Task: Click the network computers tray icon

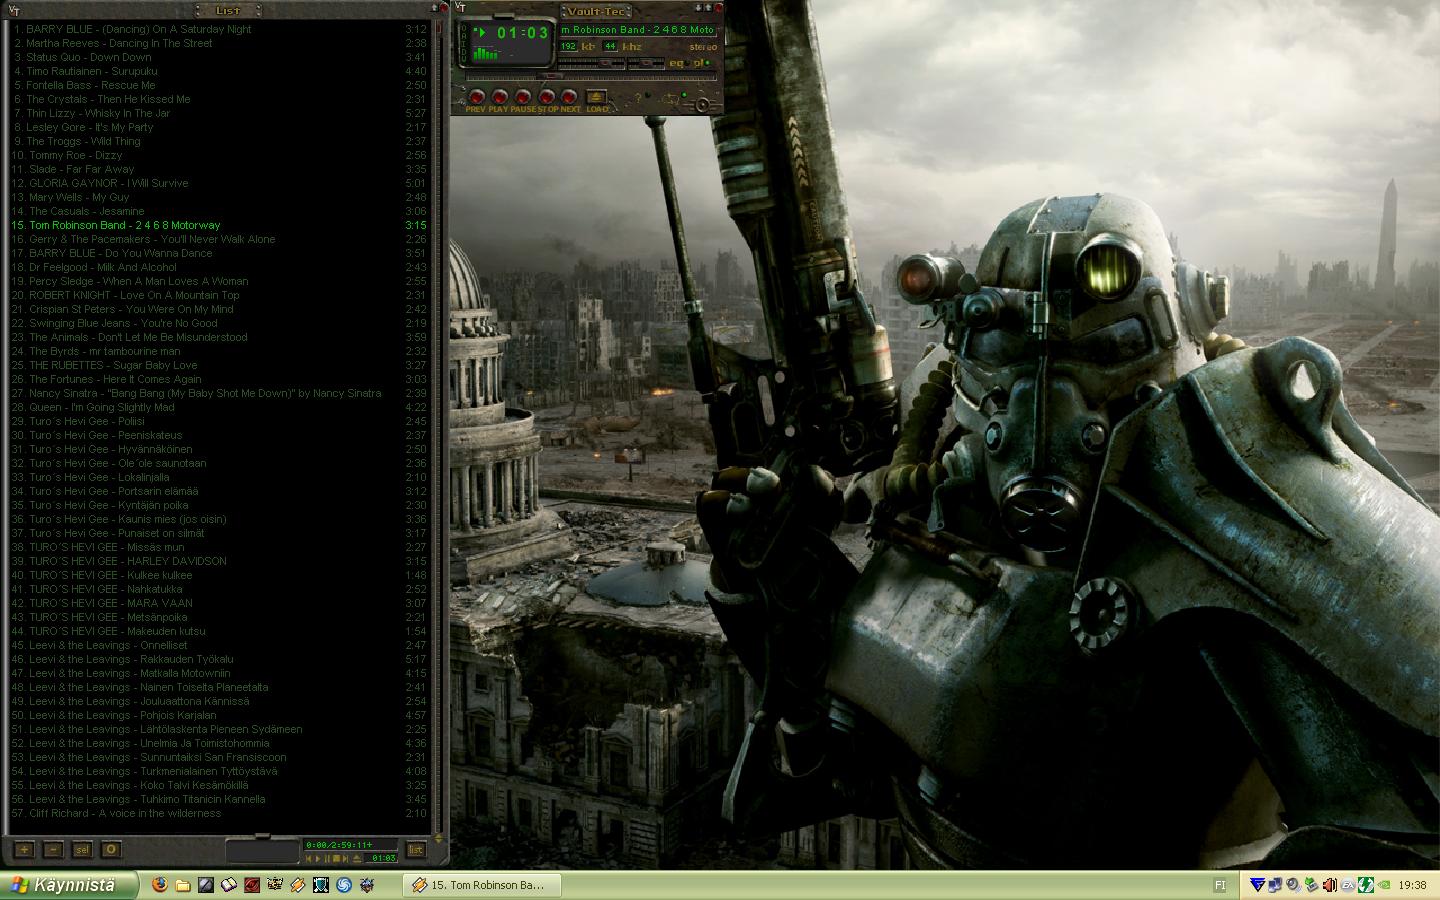Action: click(x=1275, y=885)
